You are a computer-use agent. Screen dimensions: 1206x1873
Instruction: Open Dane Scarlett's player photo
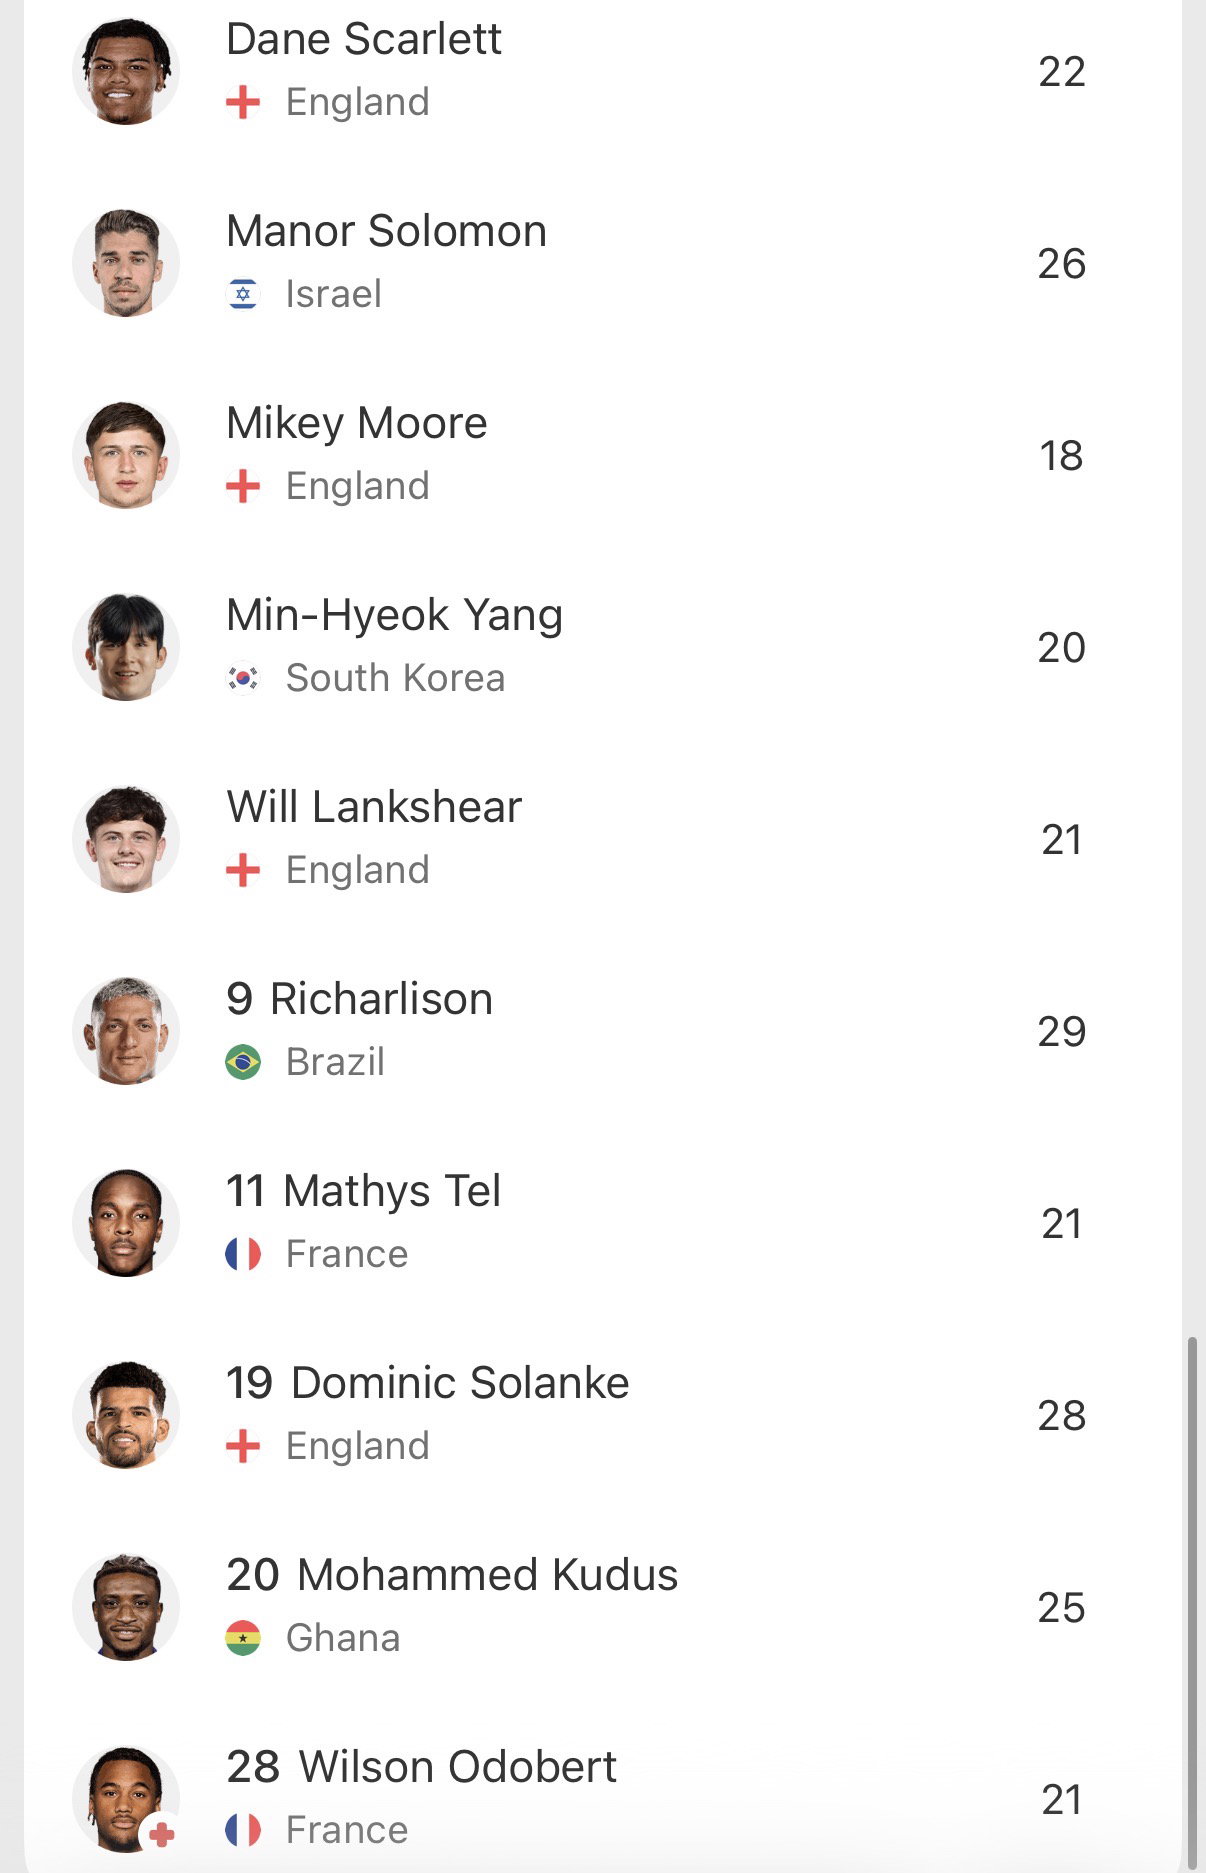126,71
